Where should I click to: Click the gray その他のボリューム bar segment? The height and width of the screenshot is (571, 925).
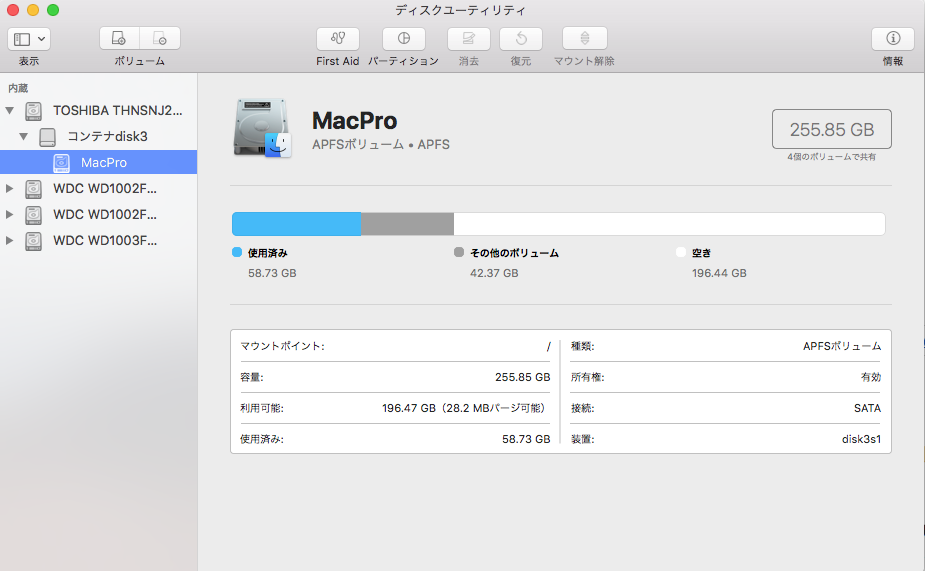[x=407, y=224]
